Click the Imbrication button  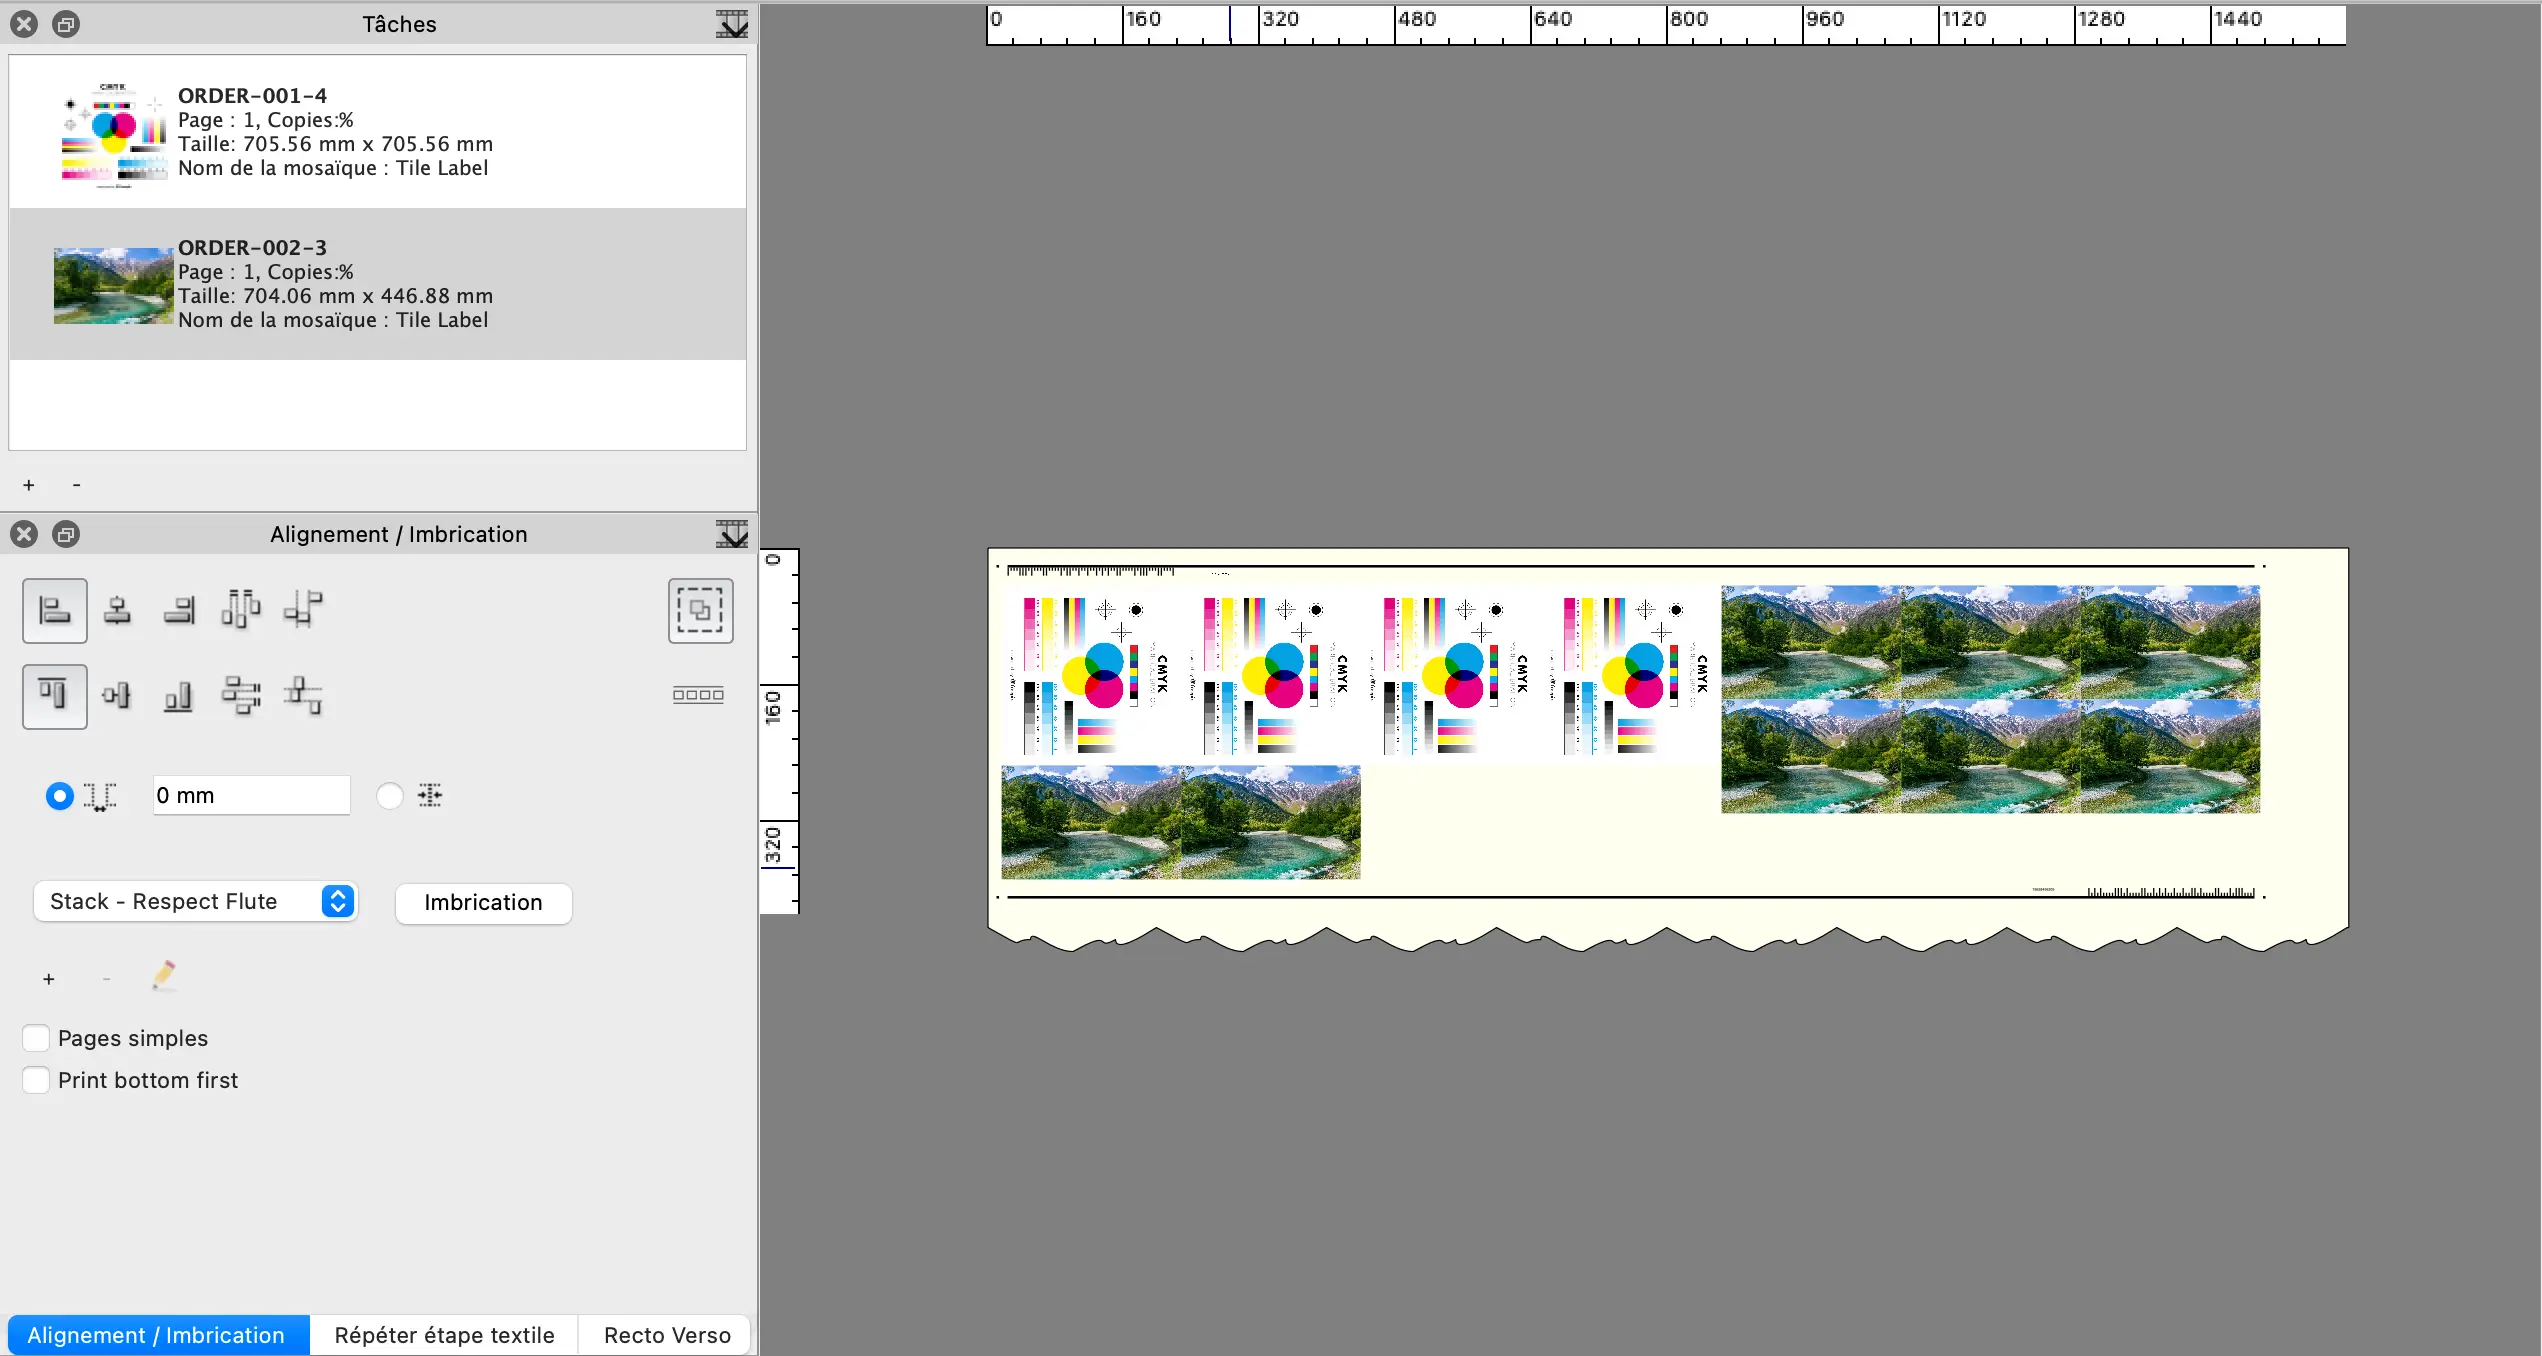click(x=483, y=903)
